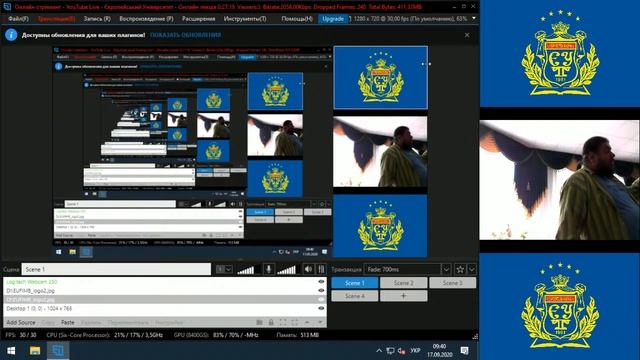Adjust the speaker volume level bars
The height and width of the screenshot is (360, 640).
click(x=287, y=269)
